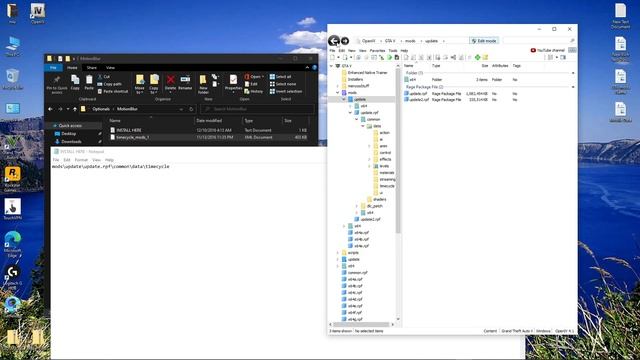Select the shaders folder in tree
The height and width of the screenshot is (360, 640).
(376, 199)
